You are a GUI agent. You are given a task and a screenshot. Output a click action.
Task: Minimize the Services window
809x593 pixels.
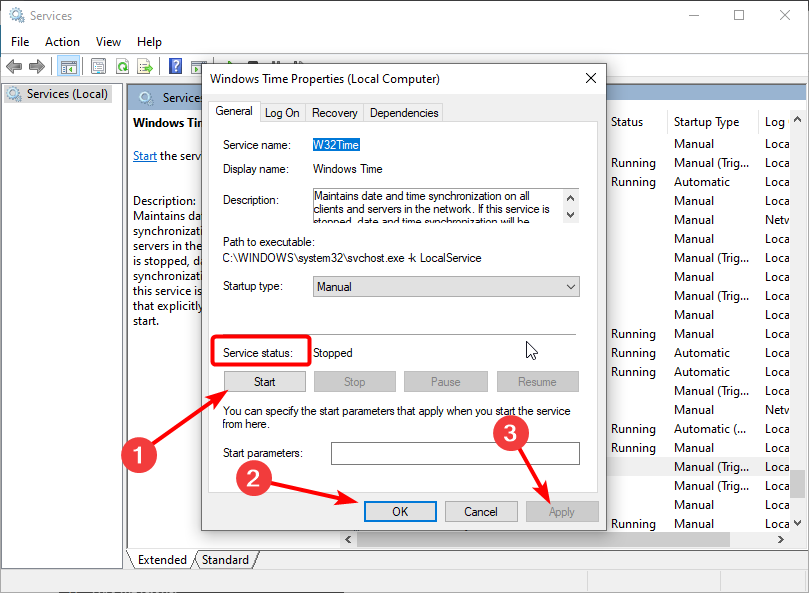pos(694,15)
